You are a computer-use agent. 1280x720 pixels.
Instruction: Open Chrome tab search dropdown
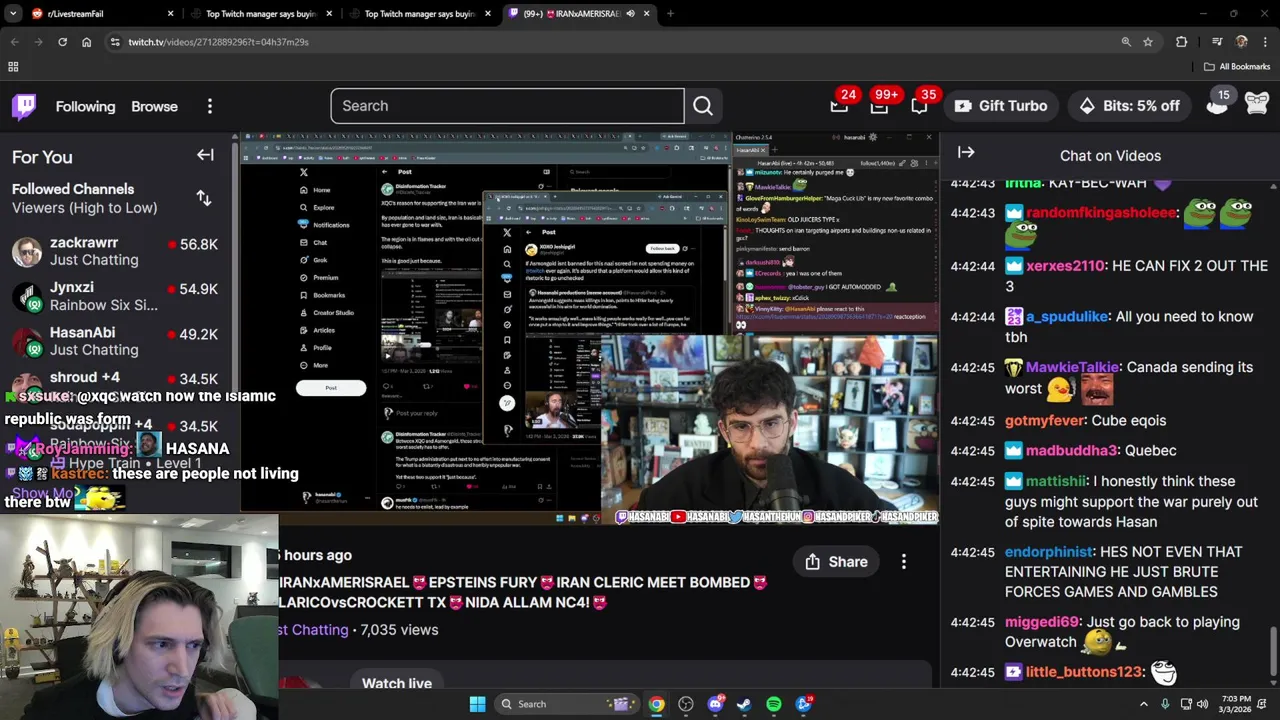(x=13, y=14)
